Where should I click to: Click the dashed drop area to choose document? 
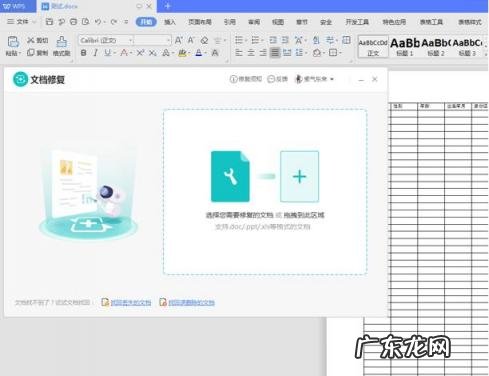265,192
